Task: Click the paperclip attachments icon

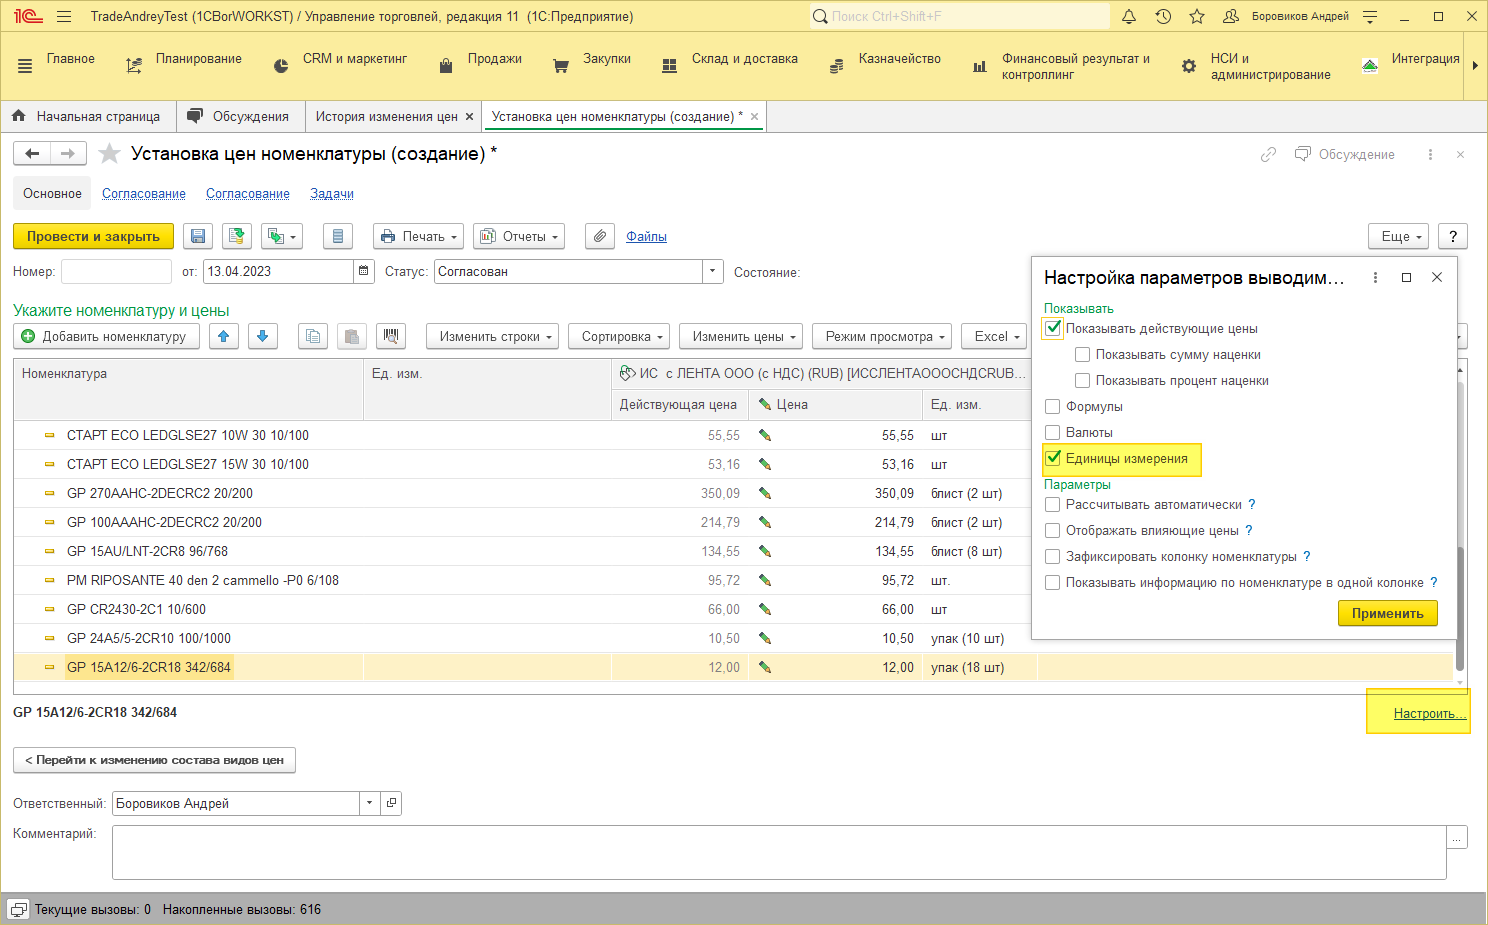Action: (600, 236)
